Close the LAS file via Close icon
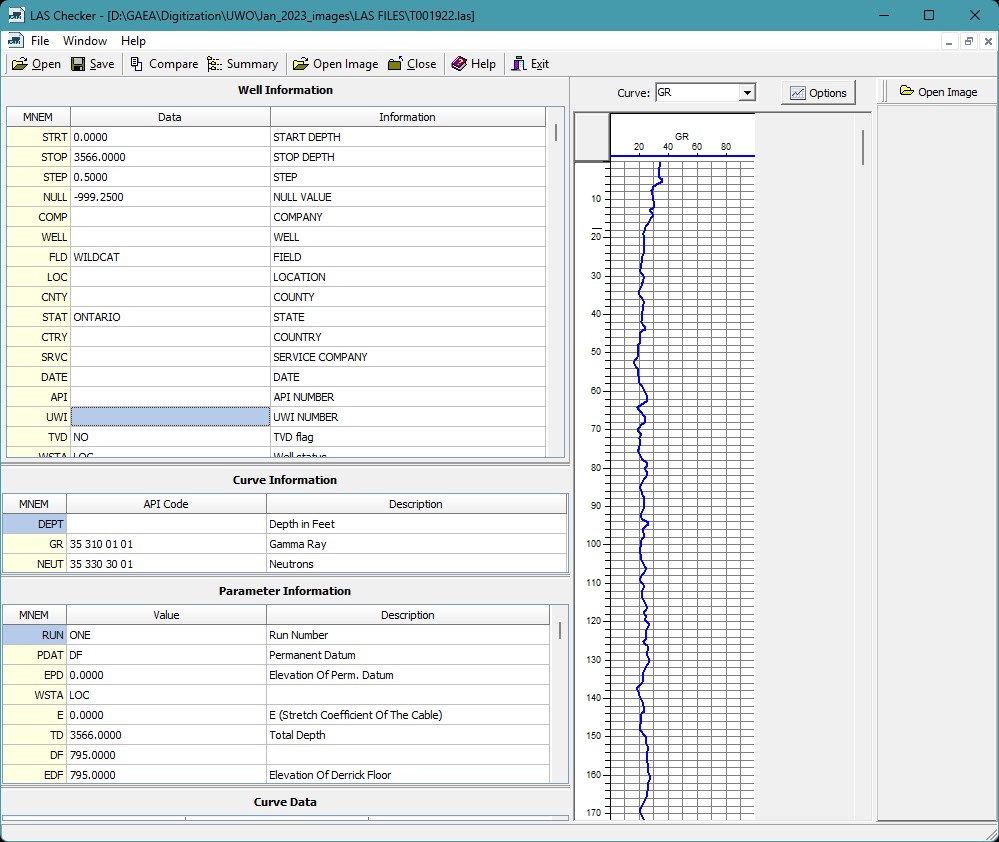The height and width of the screenshot is (842, 999). coord(411,63)
